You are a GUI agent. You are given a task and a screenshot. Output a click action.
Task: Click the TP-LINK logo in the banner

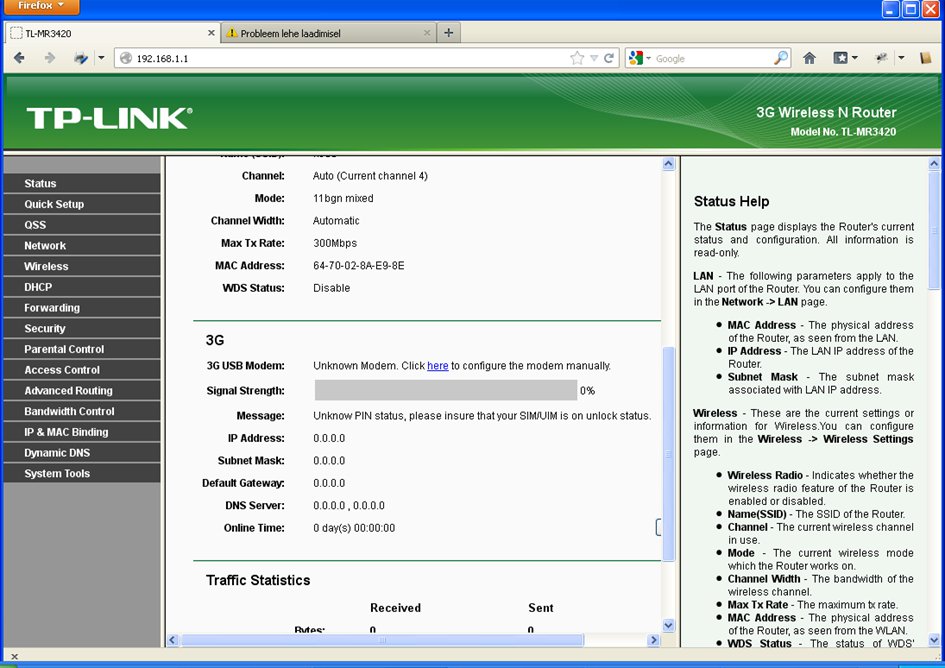pyautogui.click(x=109, y=118)
